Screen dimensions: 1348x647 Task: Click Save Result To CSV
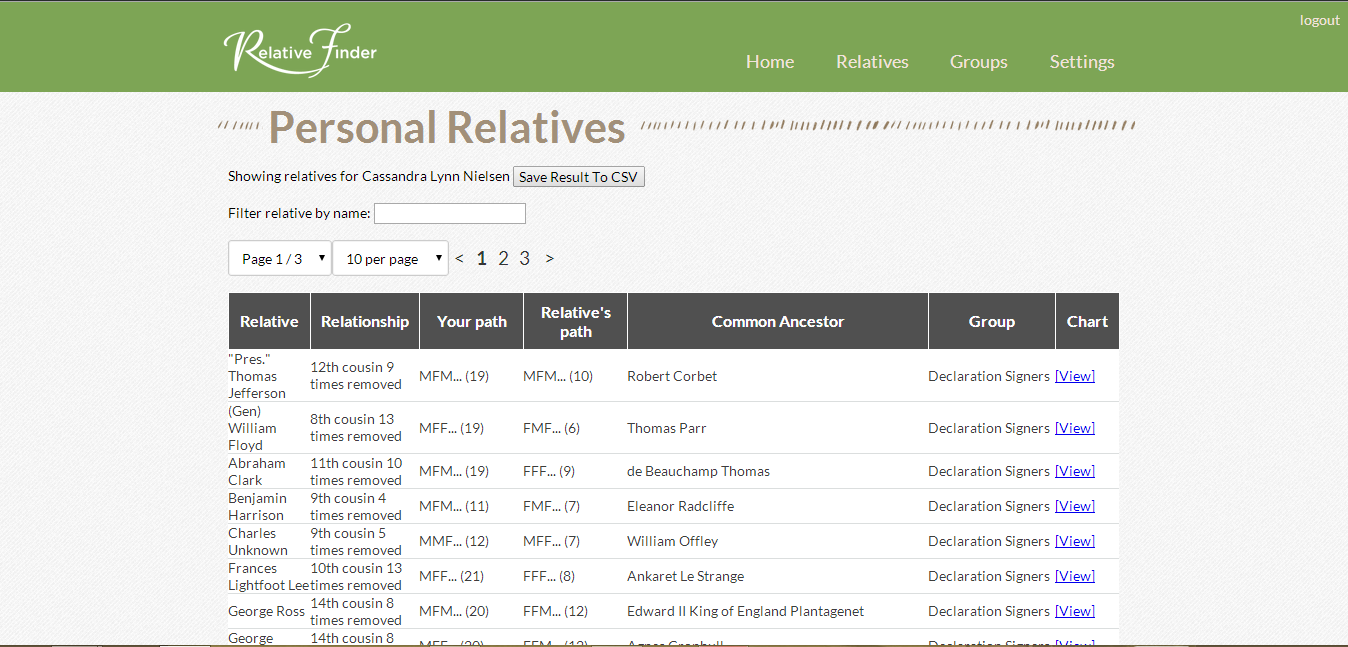[578, 176]
